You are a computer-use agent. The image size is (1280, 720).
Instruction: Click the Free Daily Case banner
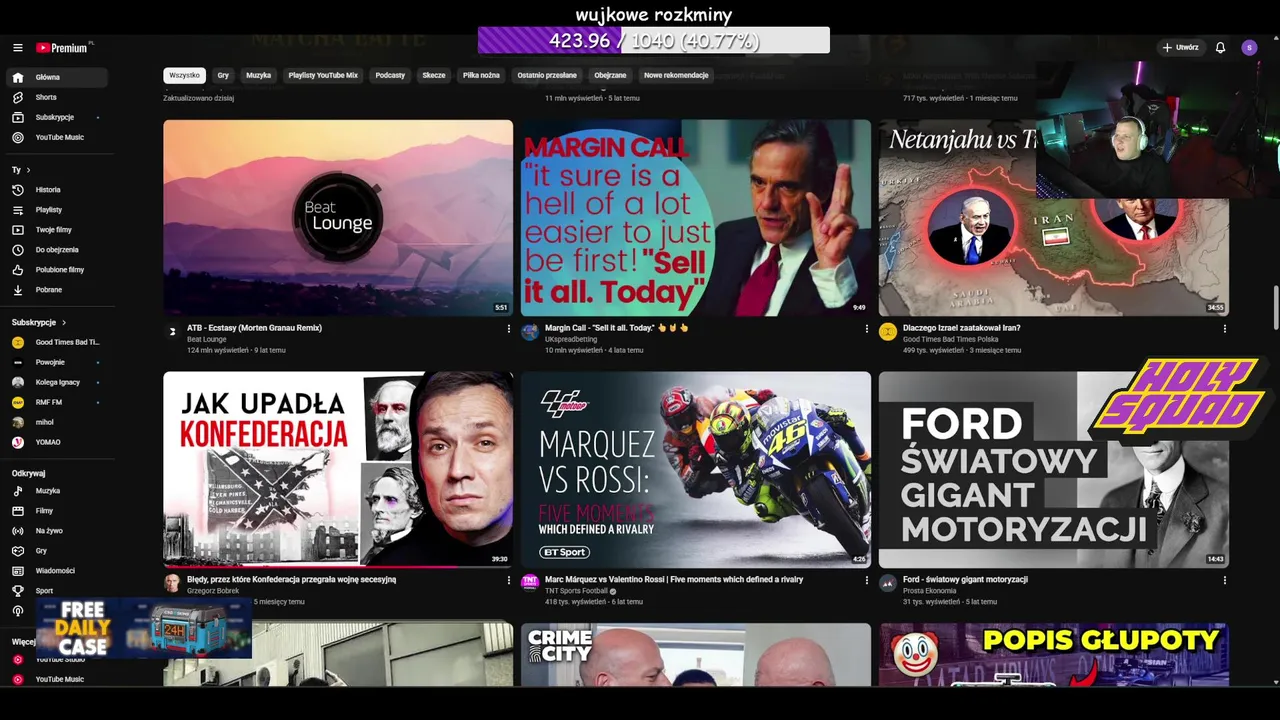click(144, 629)
